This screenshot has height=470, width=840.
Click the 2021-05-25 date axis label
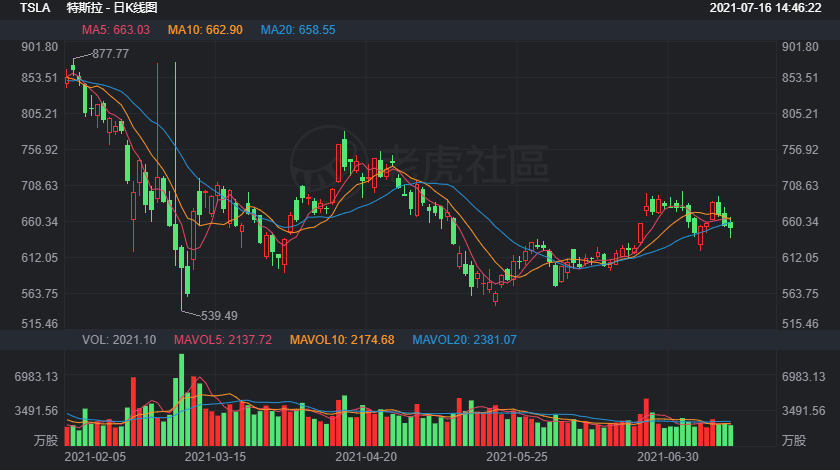point(517,457)
